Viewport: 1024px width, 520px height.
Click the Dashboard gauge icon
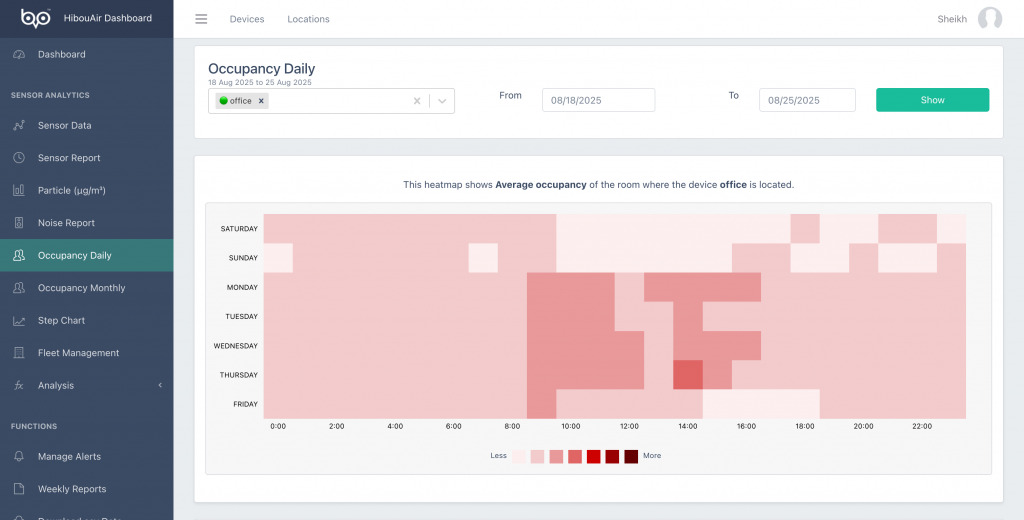[x=19, y=54]
